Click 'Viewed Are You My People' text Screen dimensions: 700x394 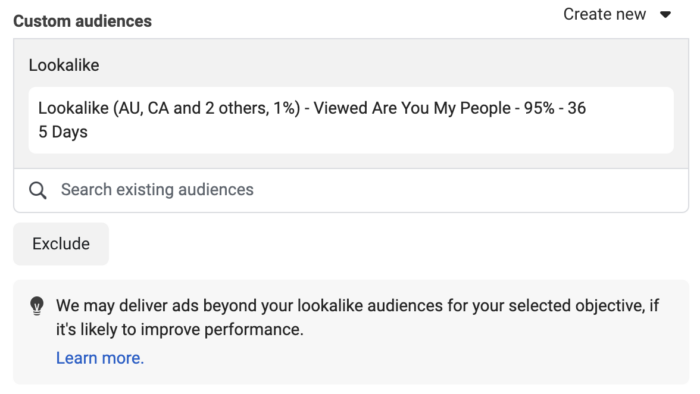point(412,108)
